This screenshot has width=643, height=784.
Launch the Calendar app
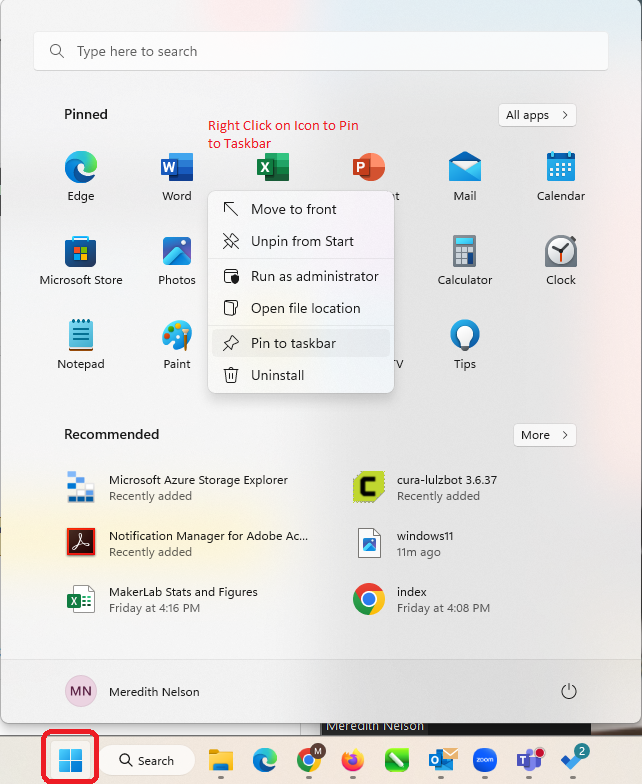pos(560,176)
